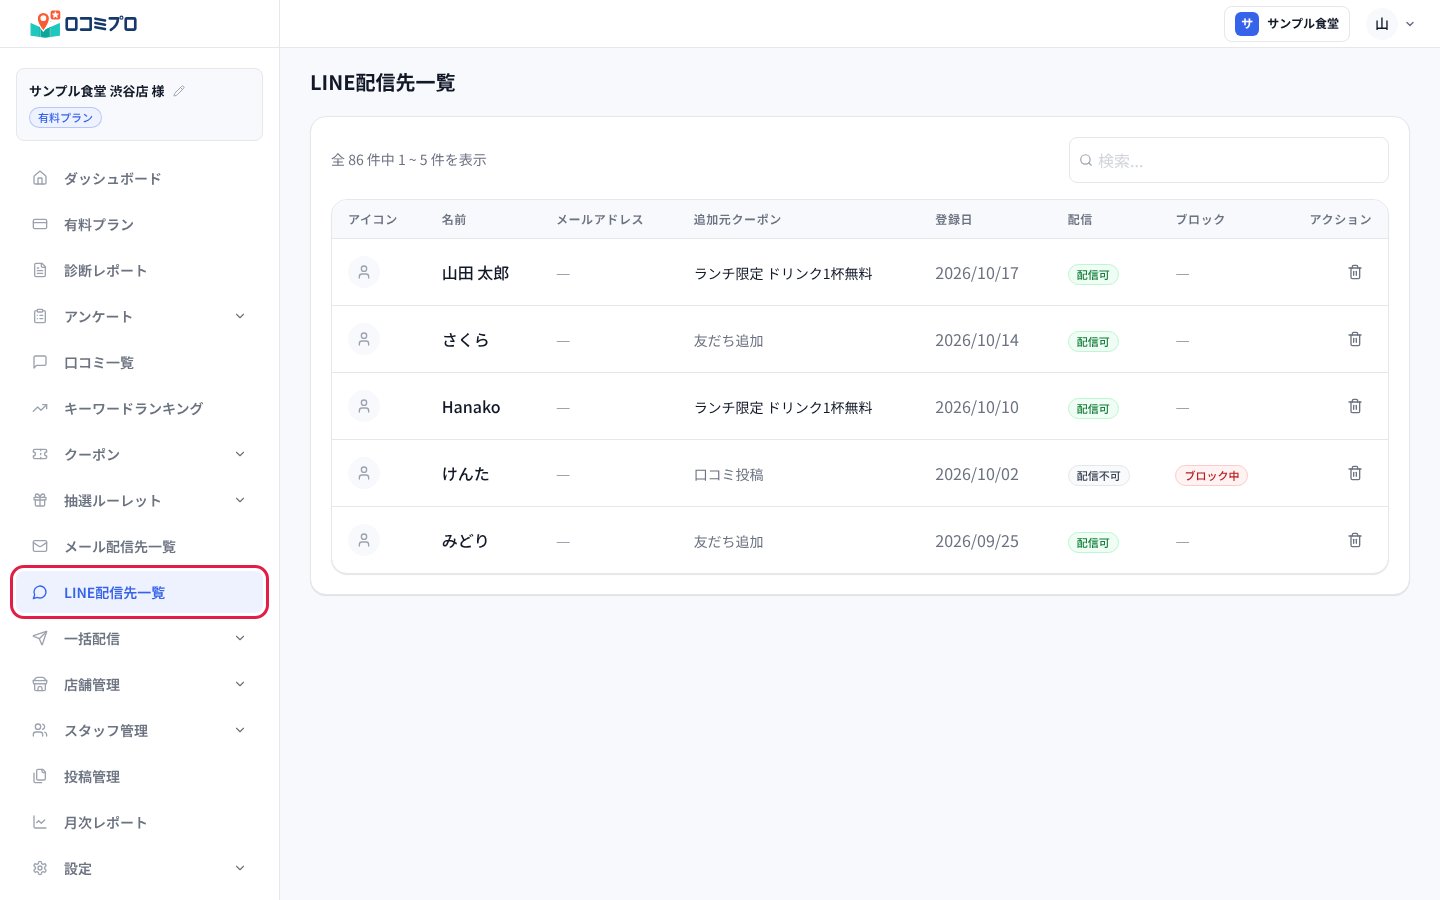Open the ダッシュボード menu item
Image resolution: width=1440 pixels, height=900 pixels.
[140, 178]
